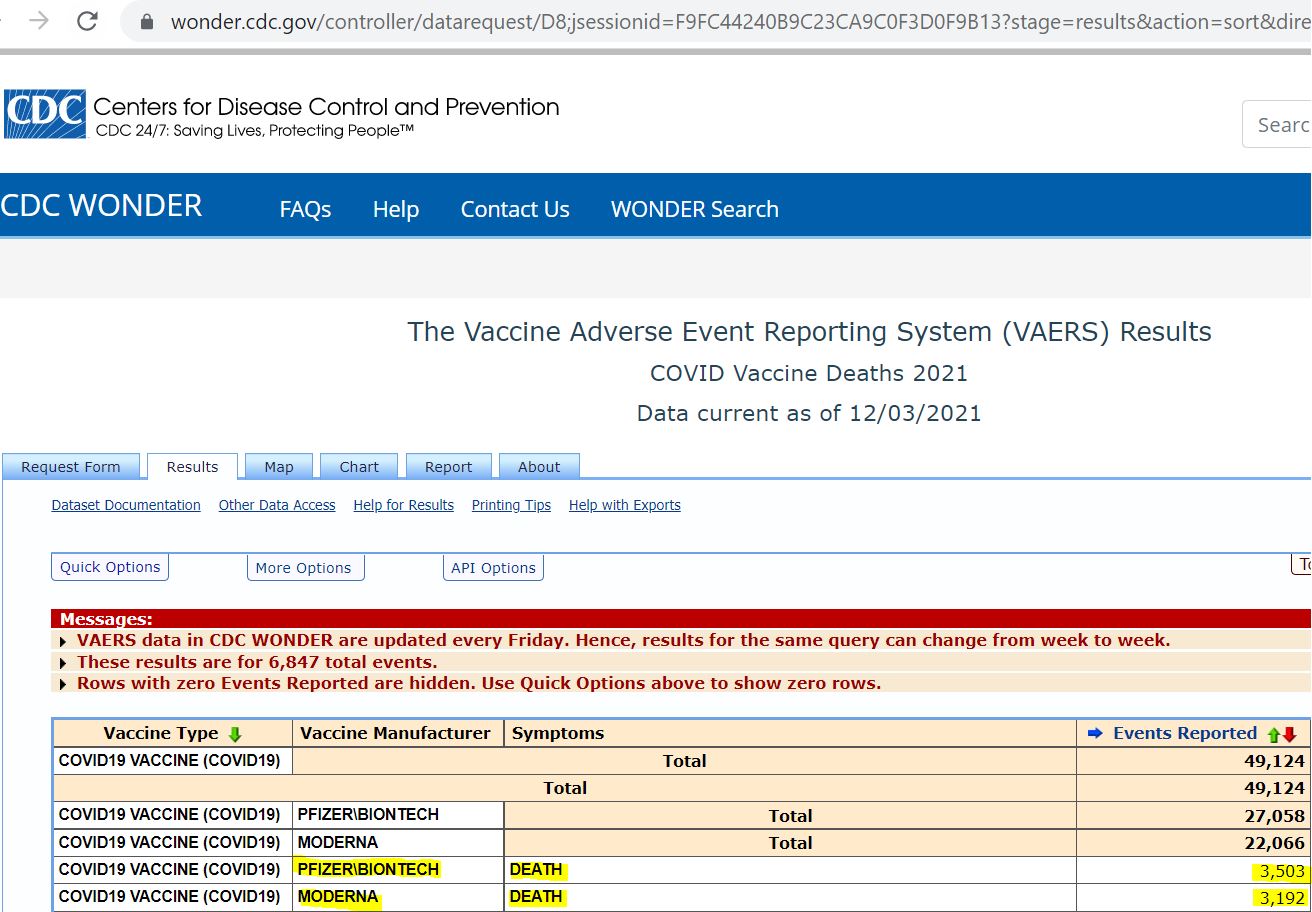Screen dimensions: 1312x912
Task: Open the Map tab
Action: pyautogui.click(x=279, y=467)
